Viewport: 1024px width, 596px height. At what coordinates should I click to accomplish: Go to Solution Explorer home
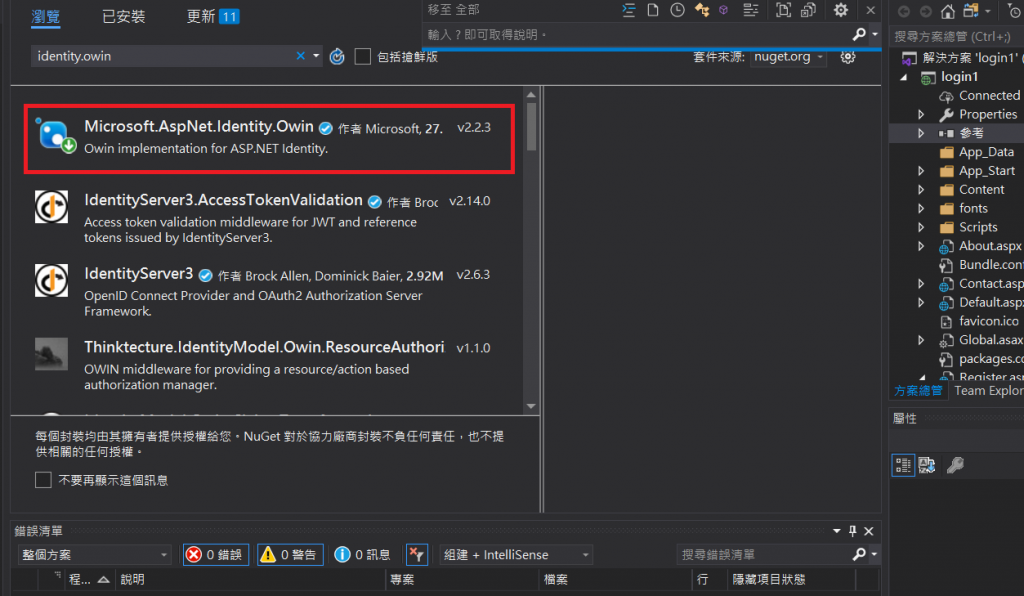click(948, 11)
